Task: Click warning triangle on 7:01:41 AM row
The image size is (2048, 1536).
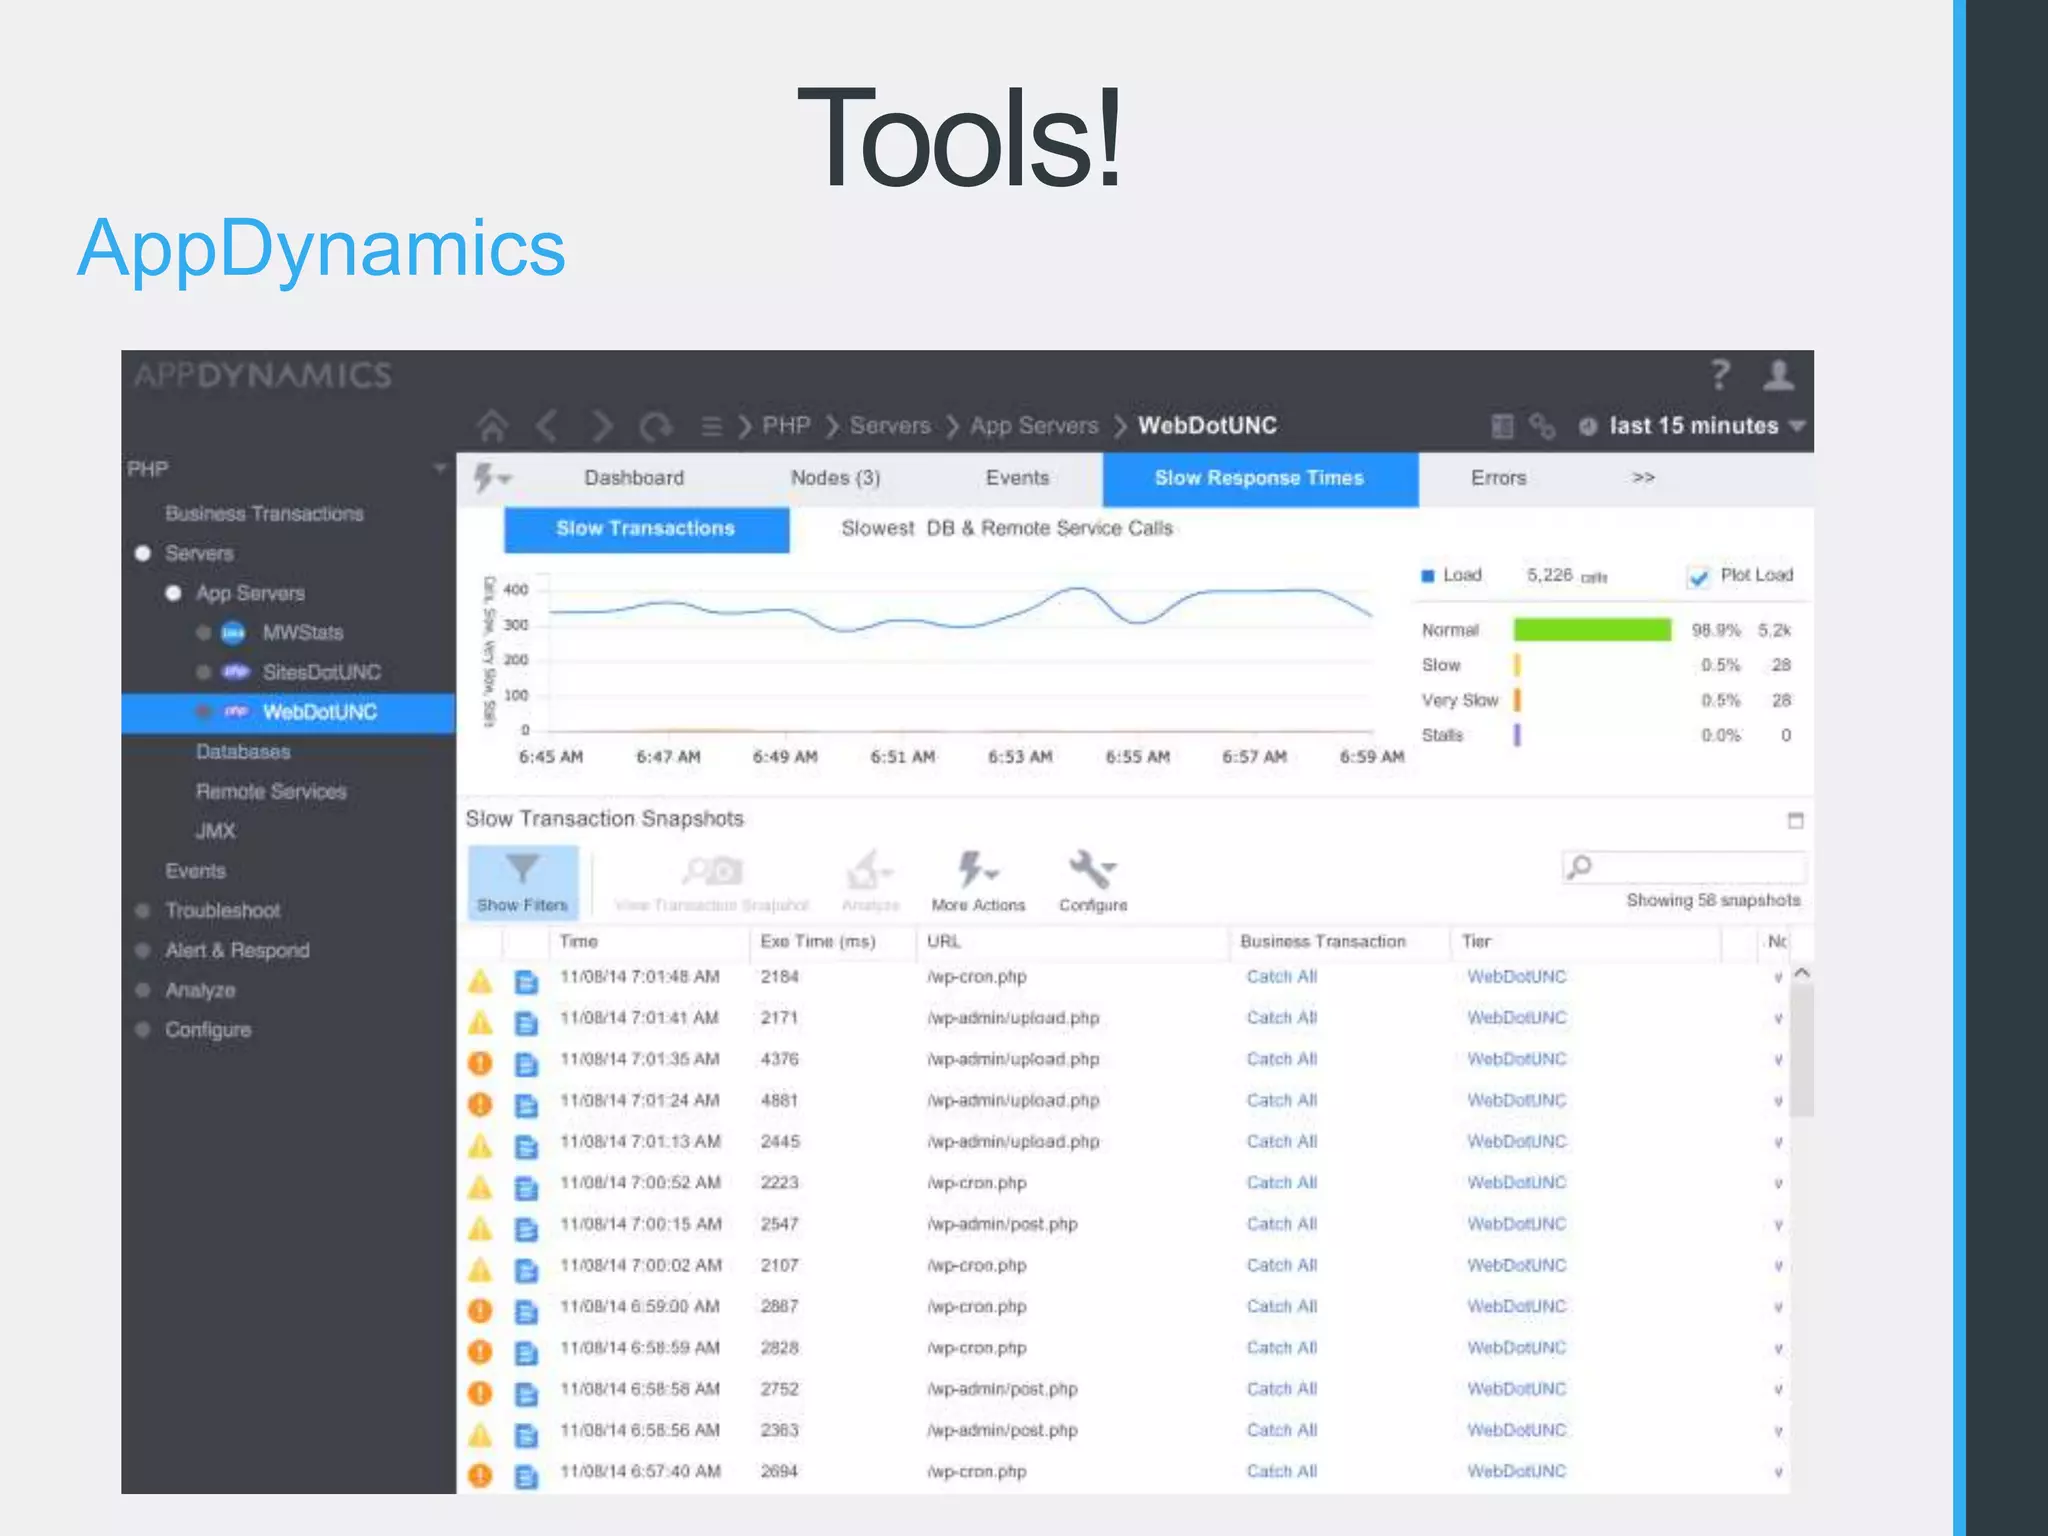Action: click(480, 1023)
